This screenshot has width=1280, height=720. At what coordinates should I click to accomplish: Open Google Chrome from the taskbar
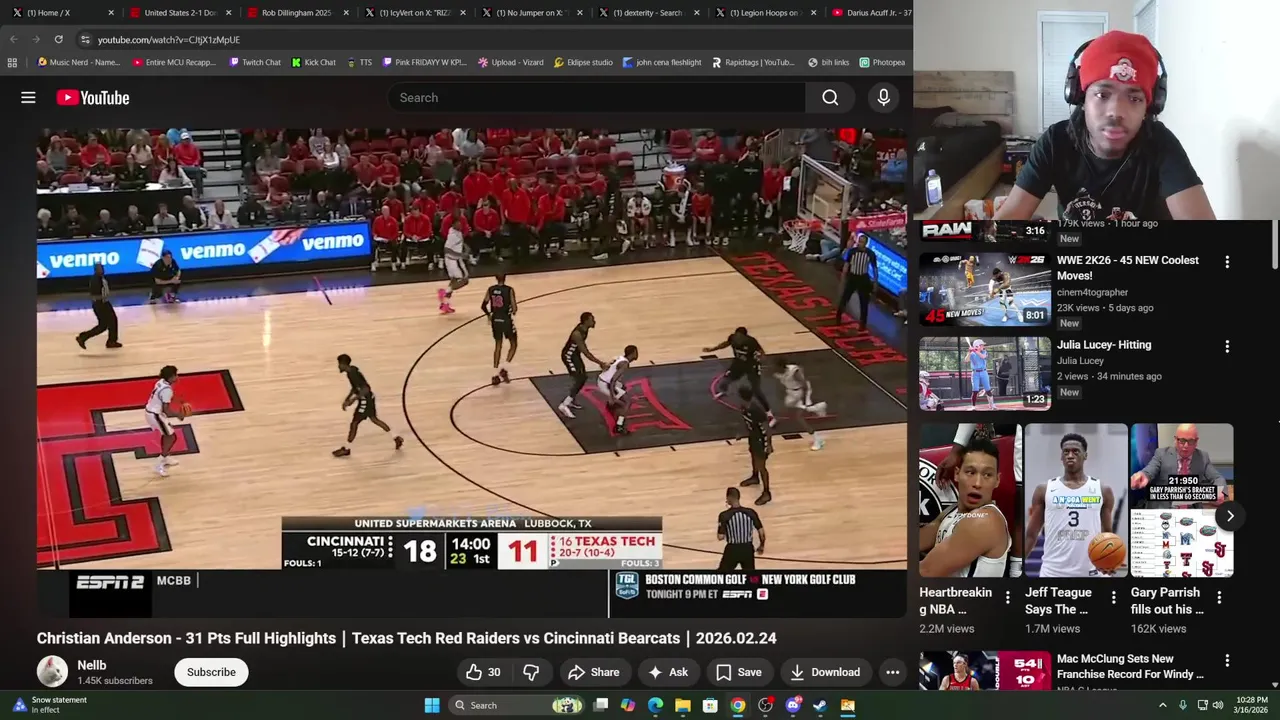pyautogui.click(x=737, y=705)
